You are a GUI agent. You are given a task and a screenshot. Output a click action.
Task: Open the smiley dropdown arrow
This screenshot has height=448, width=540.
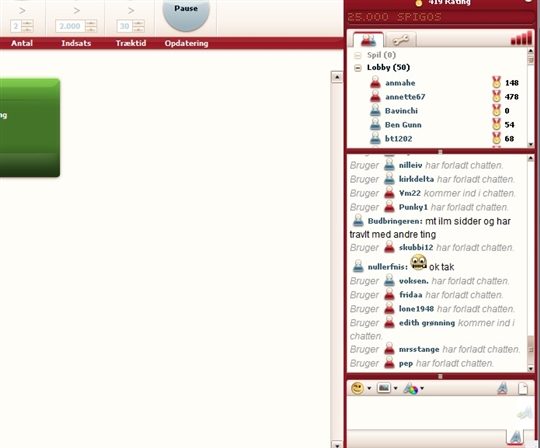tap(369, 388)
